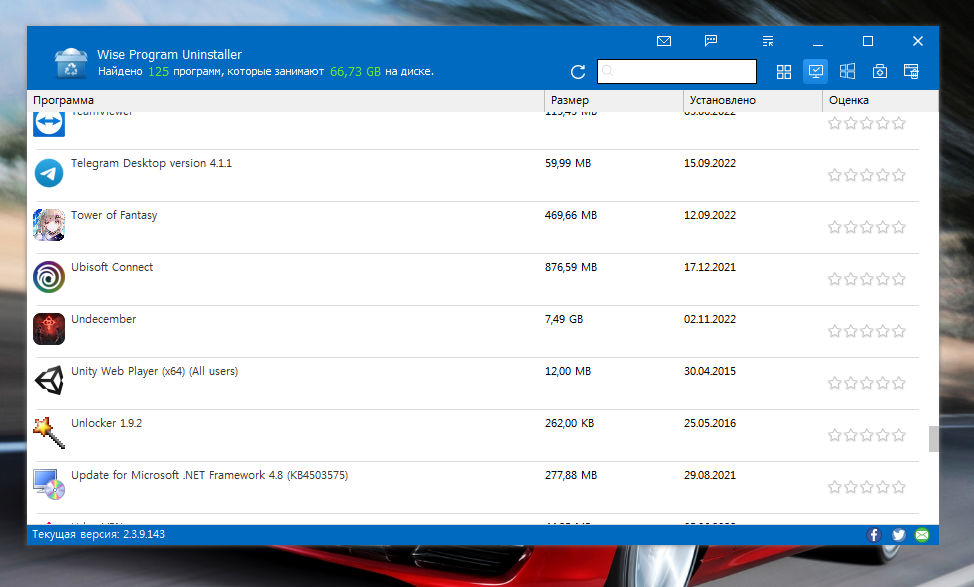974x587 pixels.
Task: Click the install date 30.04.2015
Action: click(x=710, y=371)
